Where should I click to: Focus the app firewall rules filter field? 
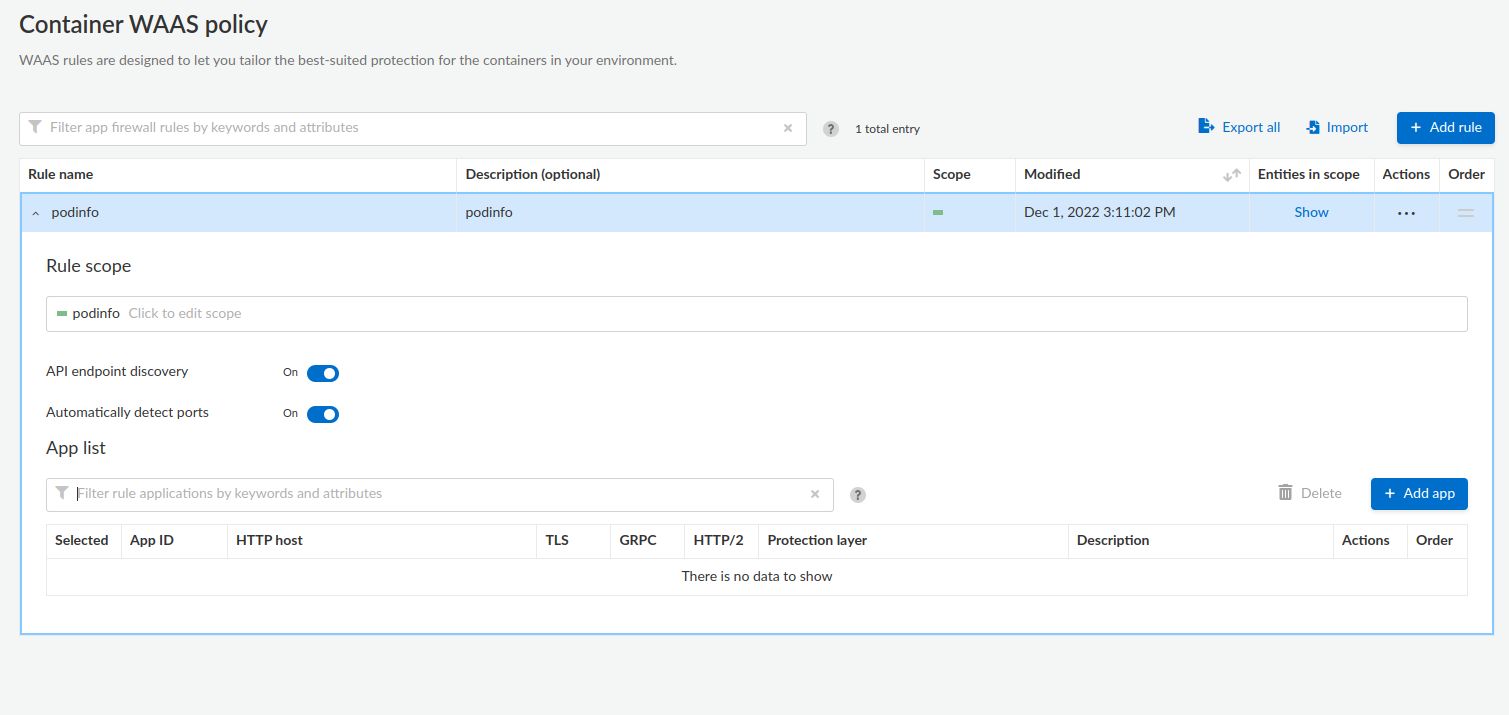click(x=410, y=128)
